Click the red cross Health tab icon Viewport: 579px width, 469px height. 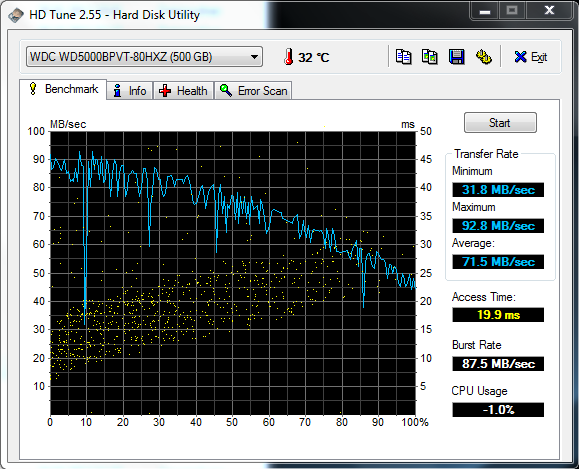pos(165,90)
